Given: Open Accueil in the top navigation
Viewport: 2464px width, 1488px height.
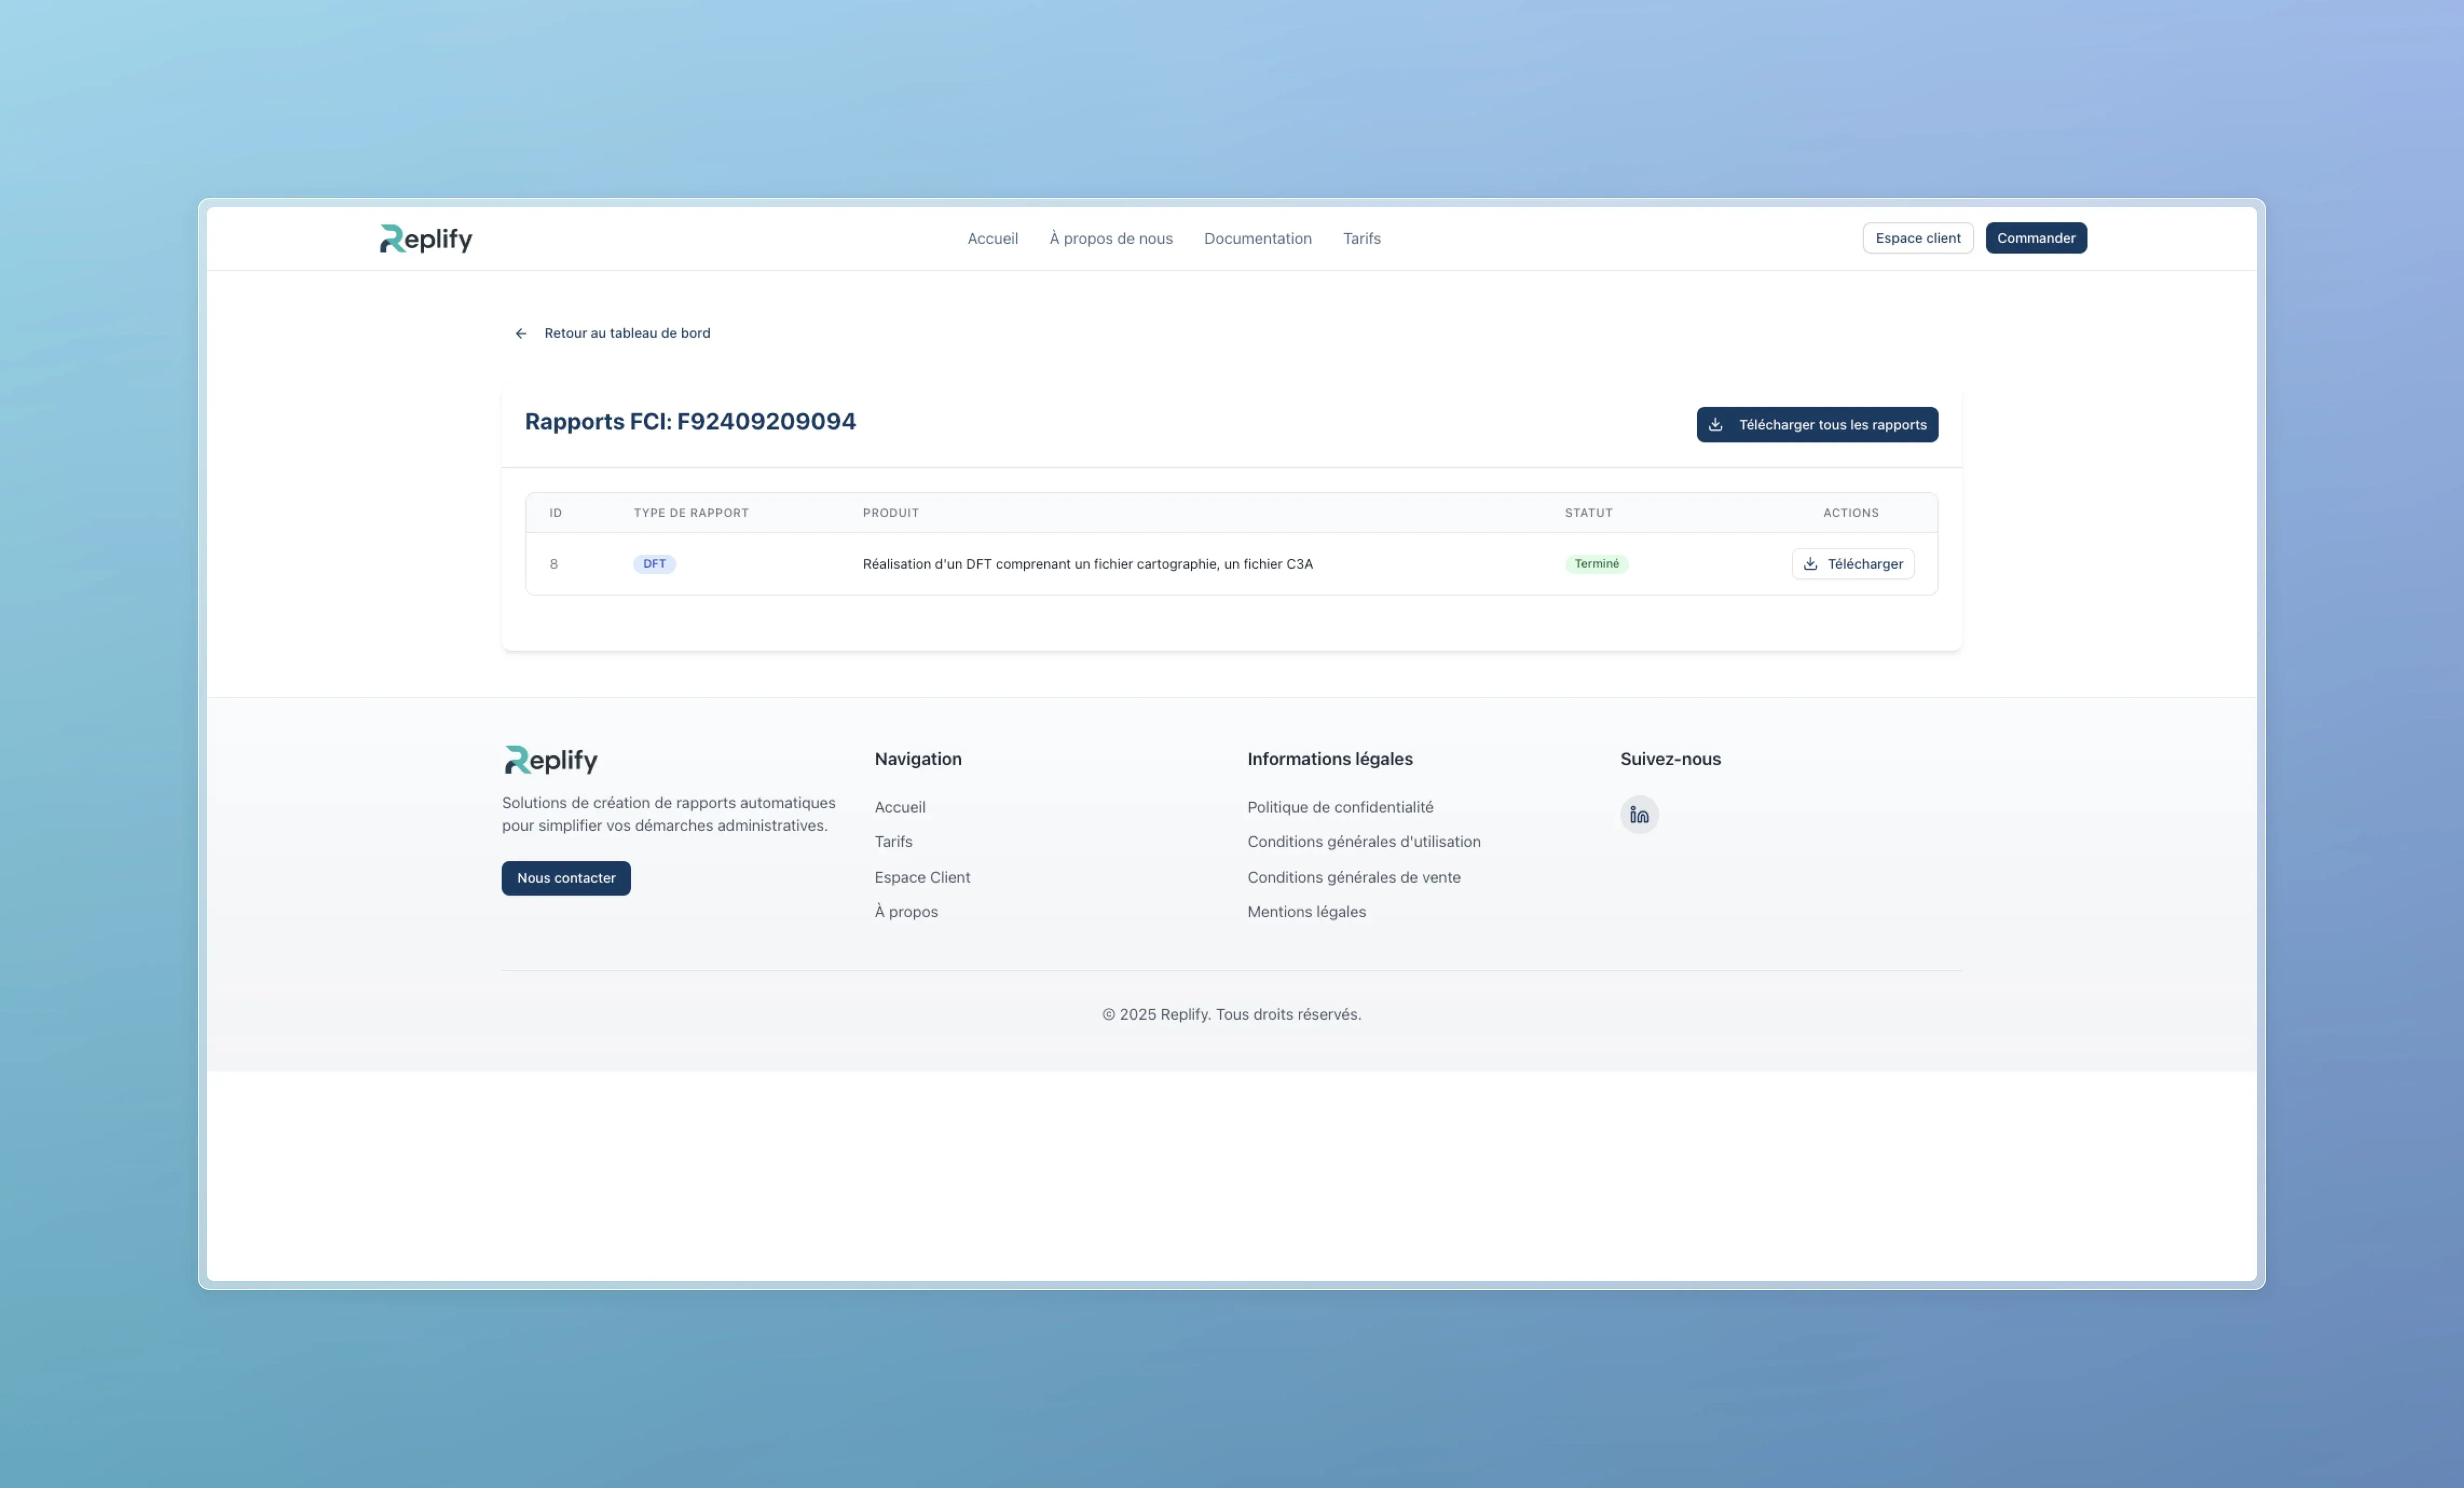Looking at the screenshot, I should coord(992,239).
